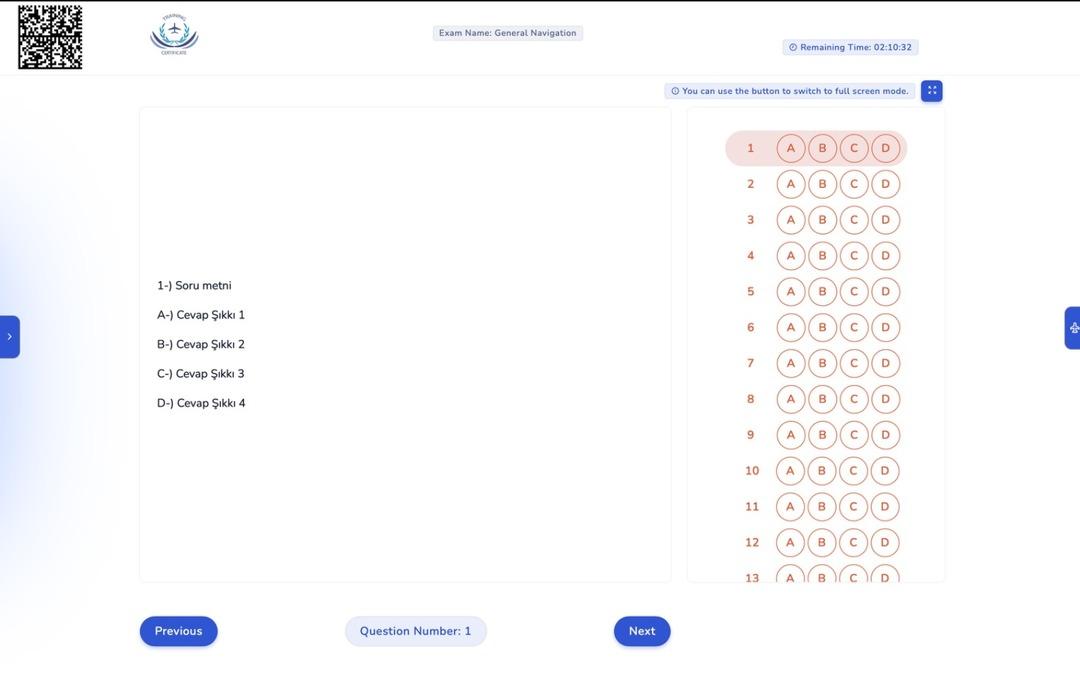Click the clock icon beside Remaining Time
Screen dimensions: 1080x679
(x=793, y=48)
